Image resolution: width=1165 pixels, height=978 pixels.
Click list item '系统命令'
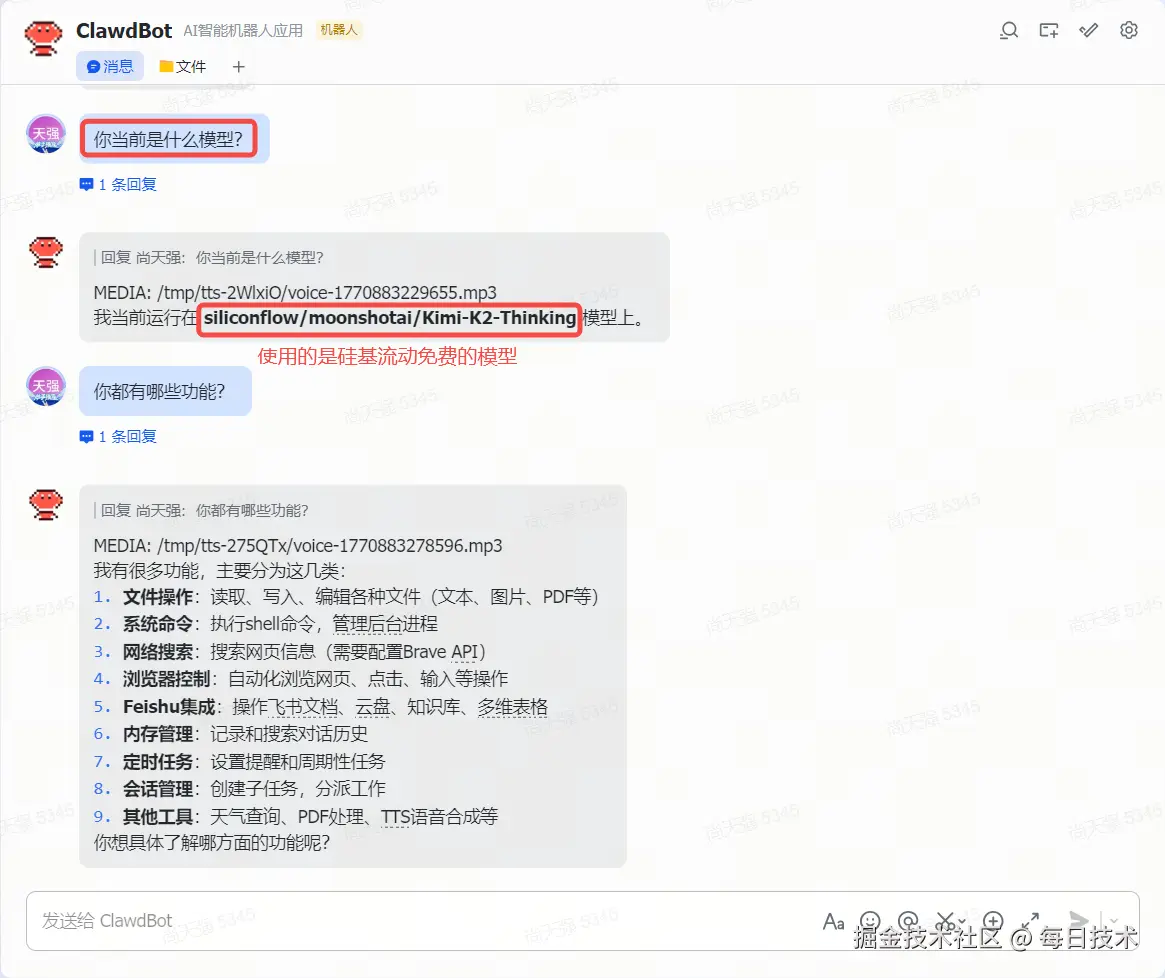click(158, 624)
